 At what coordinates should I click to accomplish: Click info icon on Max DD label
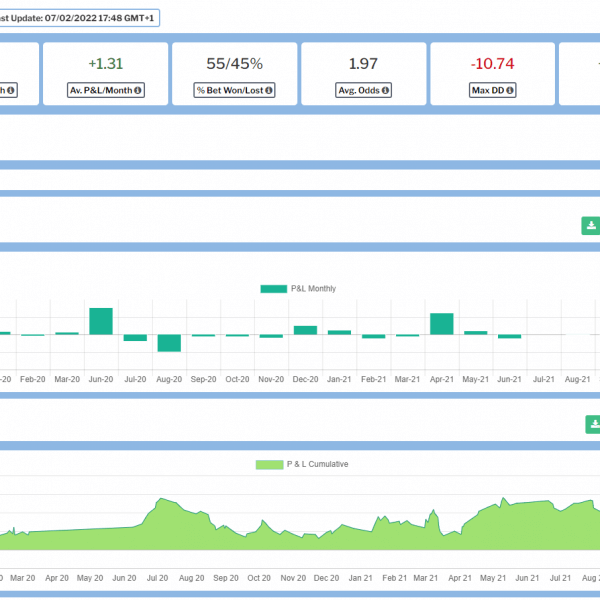[x=510, y=90]
